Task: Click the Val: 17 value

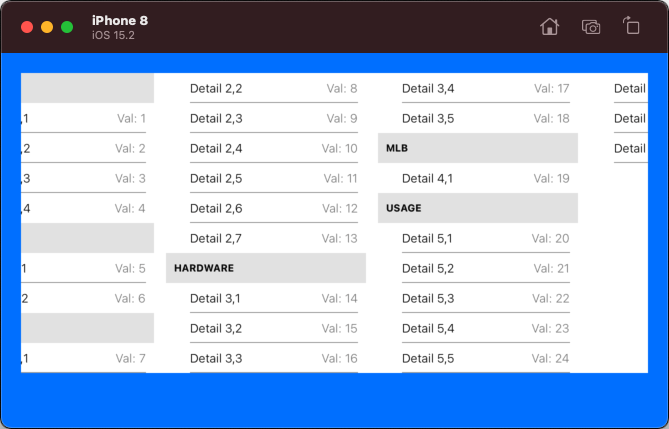Action: (x=552, y=88)
